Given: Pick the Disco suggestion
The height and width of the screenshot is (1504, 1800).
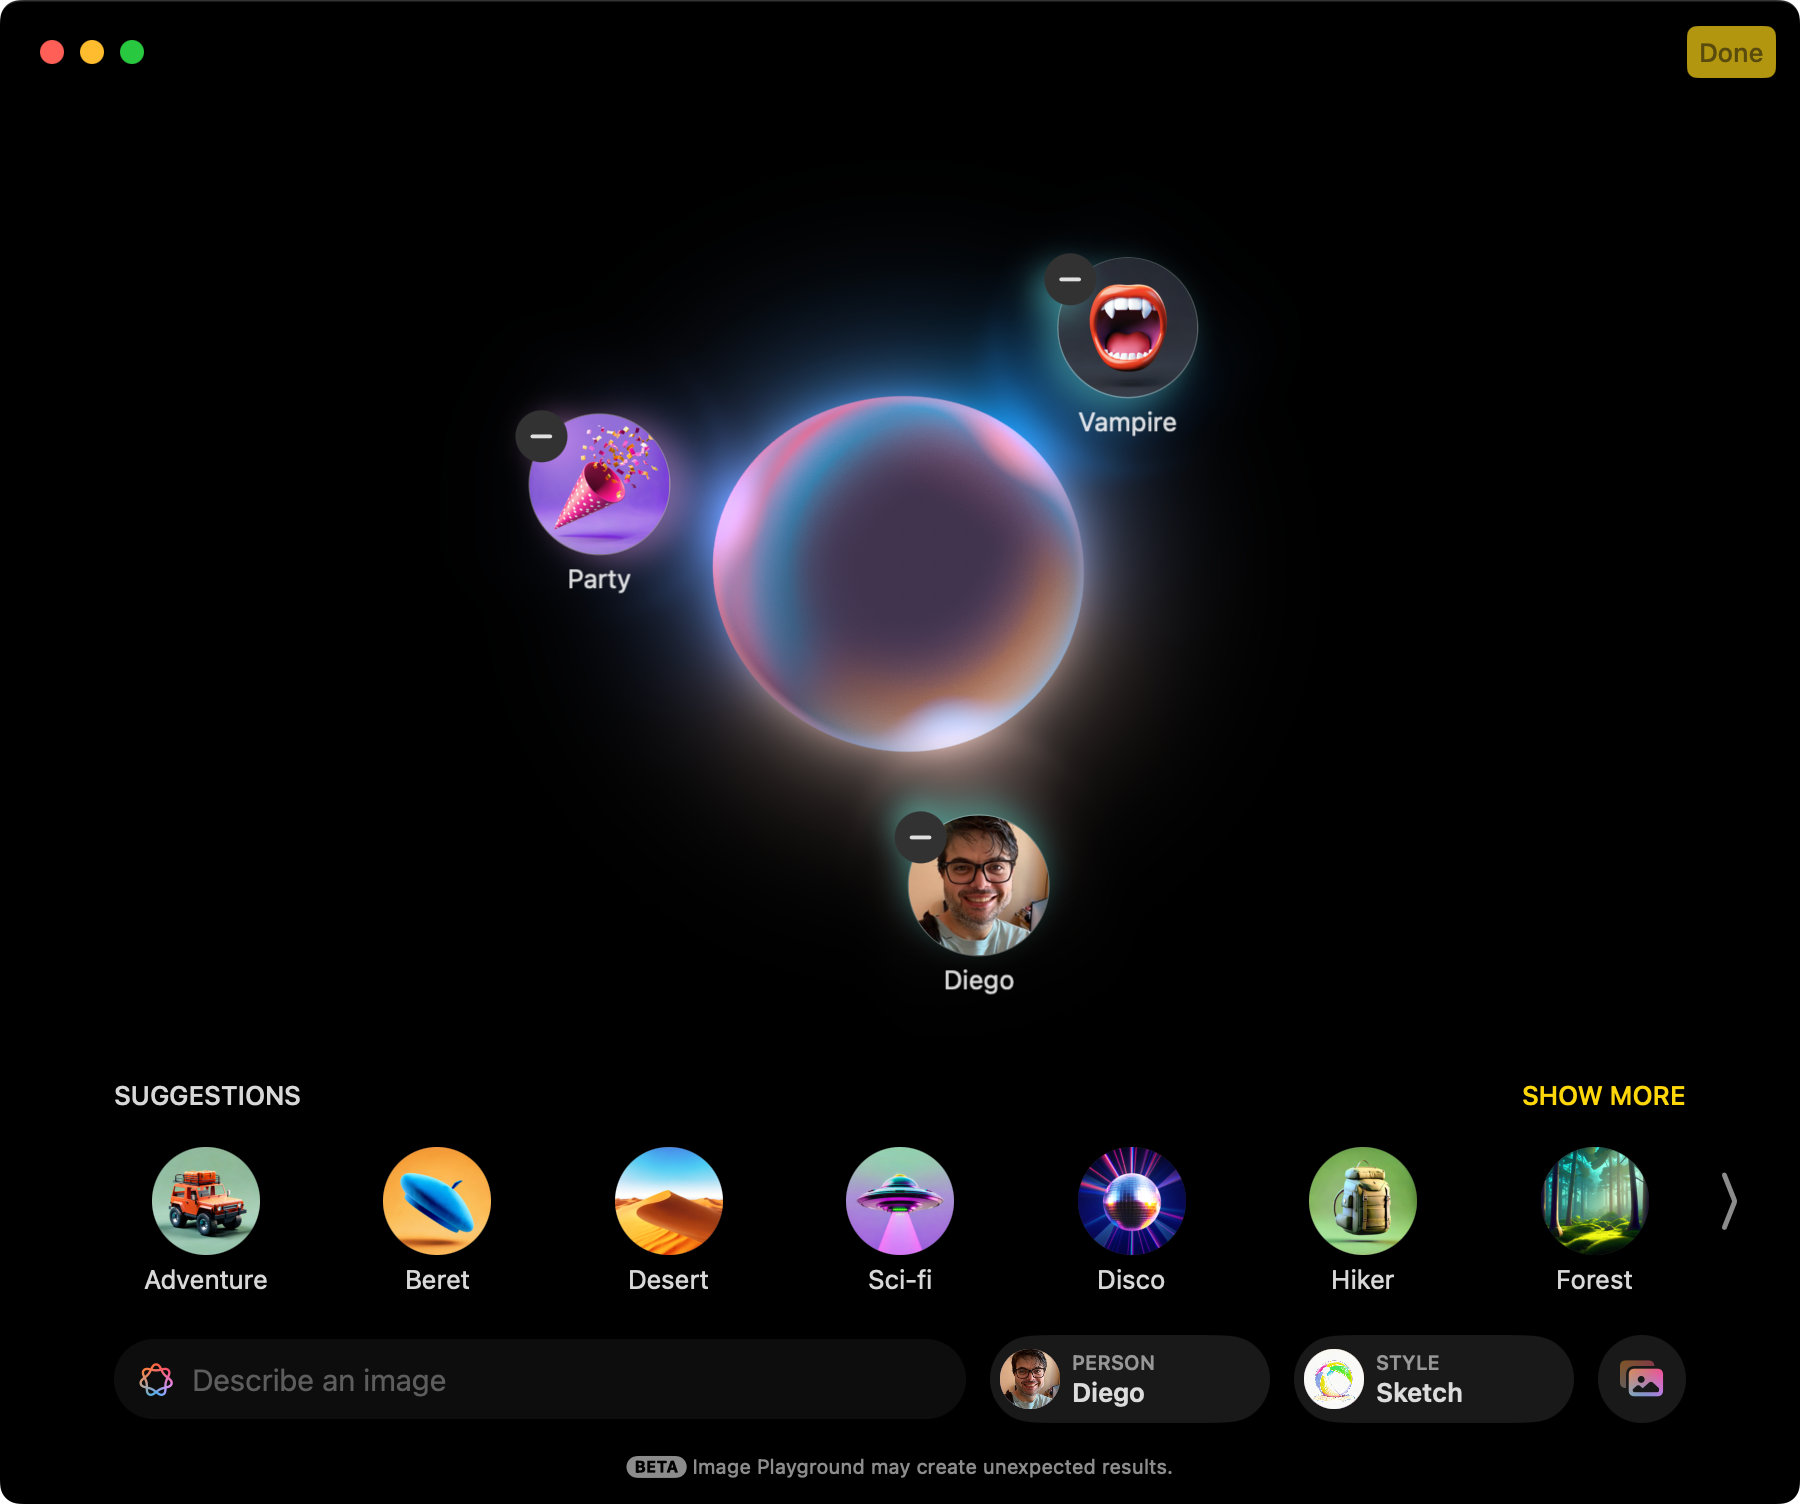Looking at the screenshot, I should click(1130, 1201).
